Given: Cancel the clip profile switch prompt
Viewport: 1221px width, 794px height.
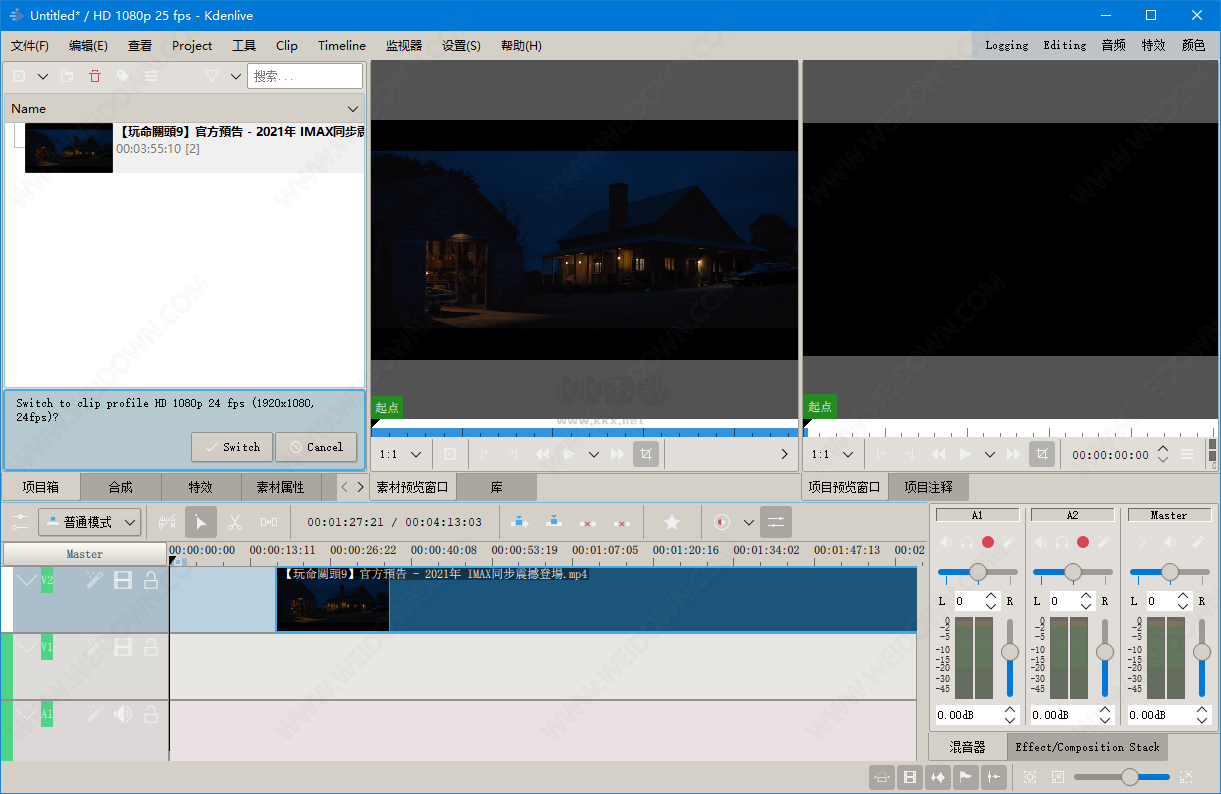Looking at the screenshot, I should click(316, 447).
